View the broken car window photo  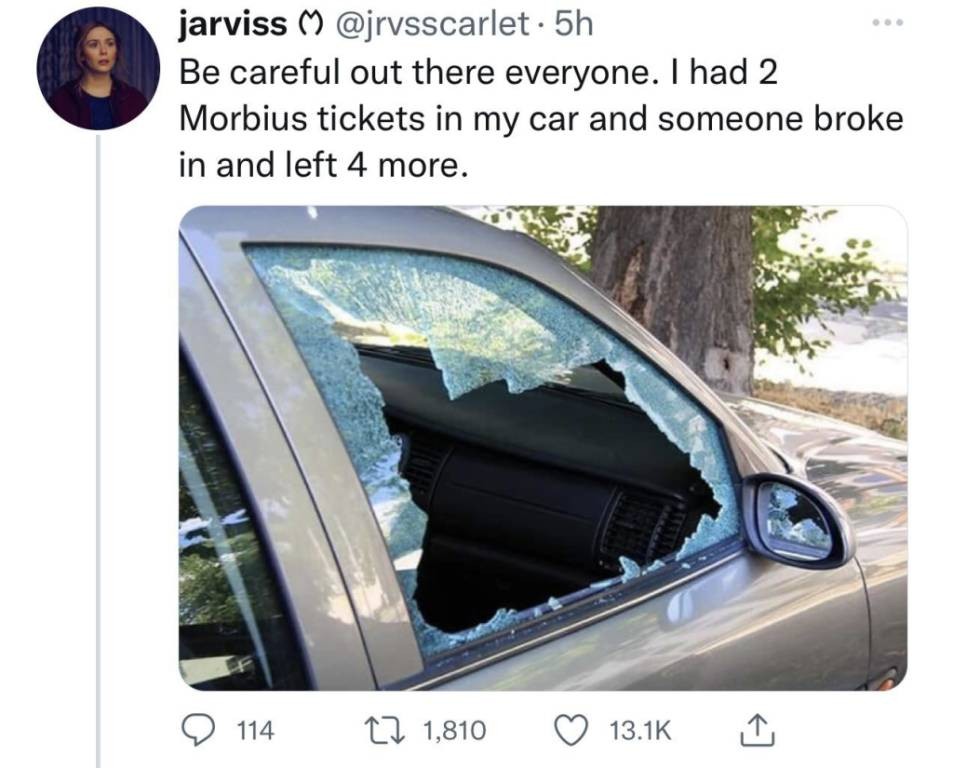point(543,448)
